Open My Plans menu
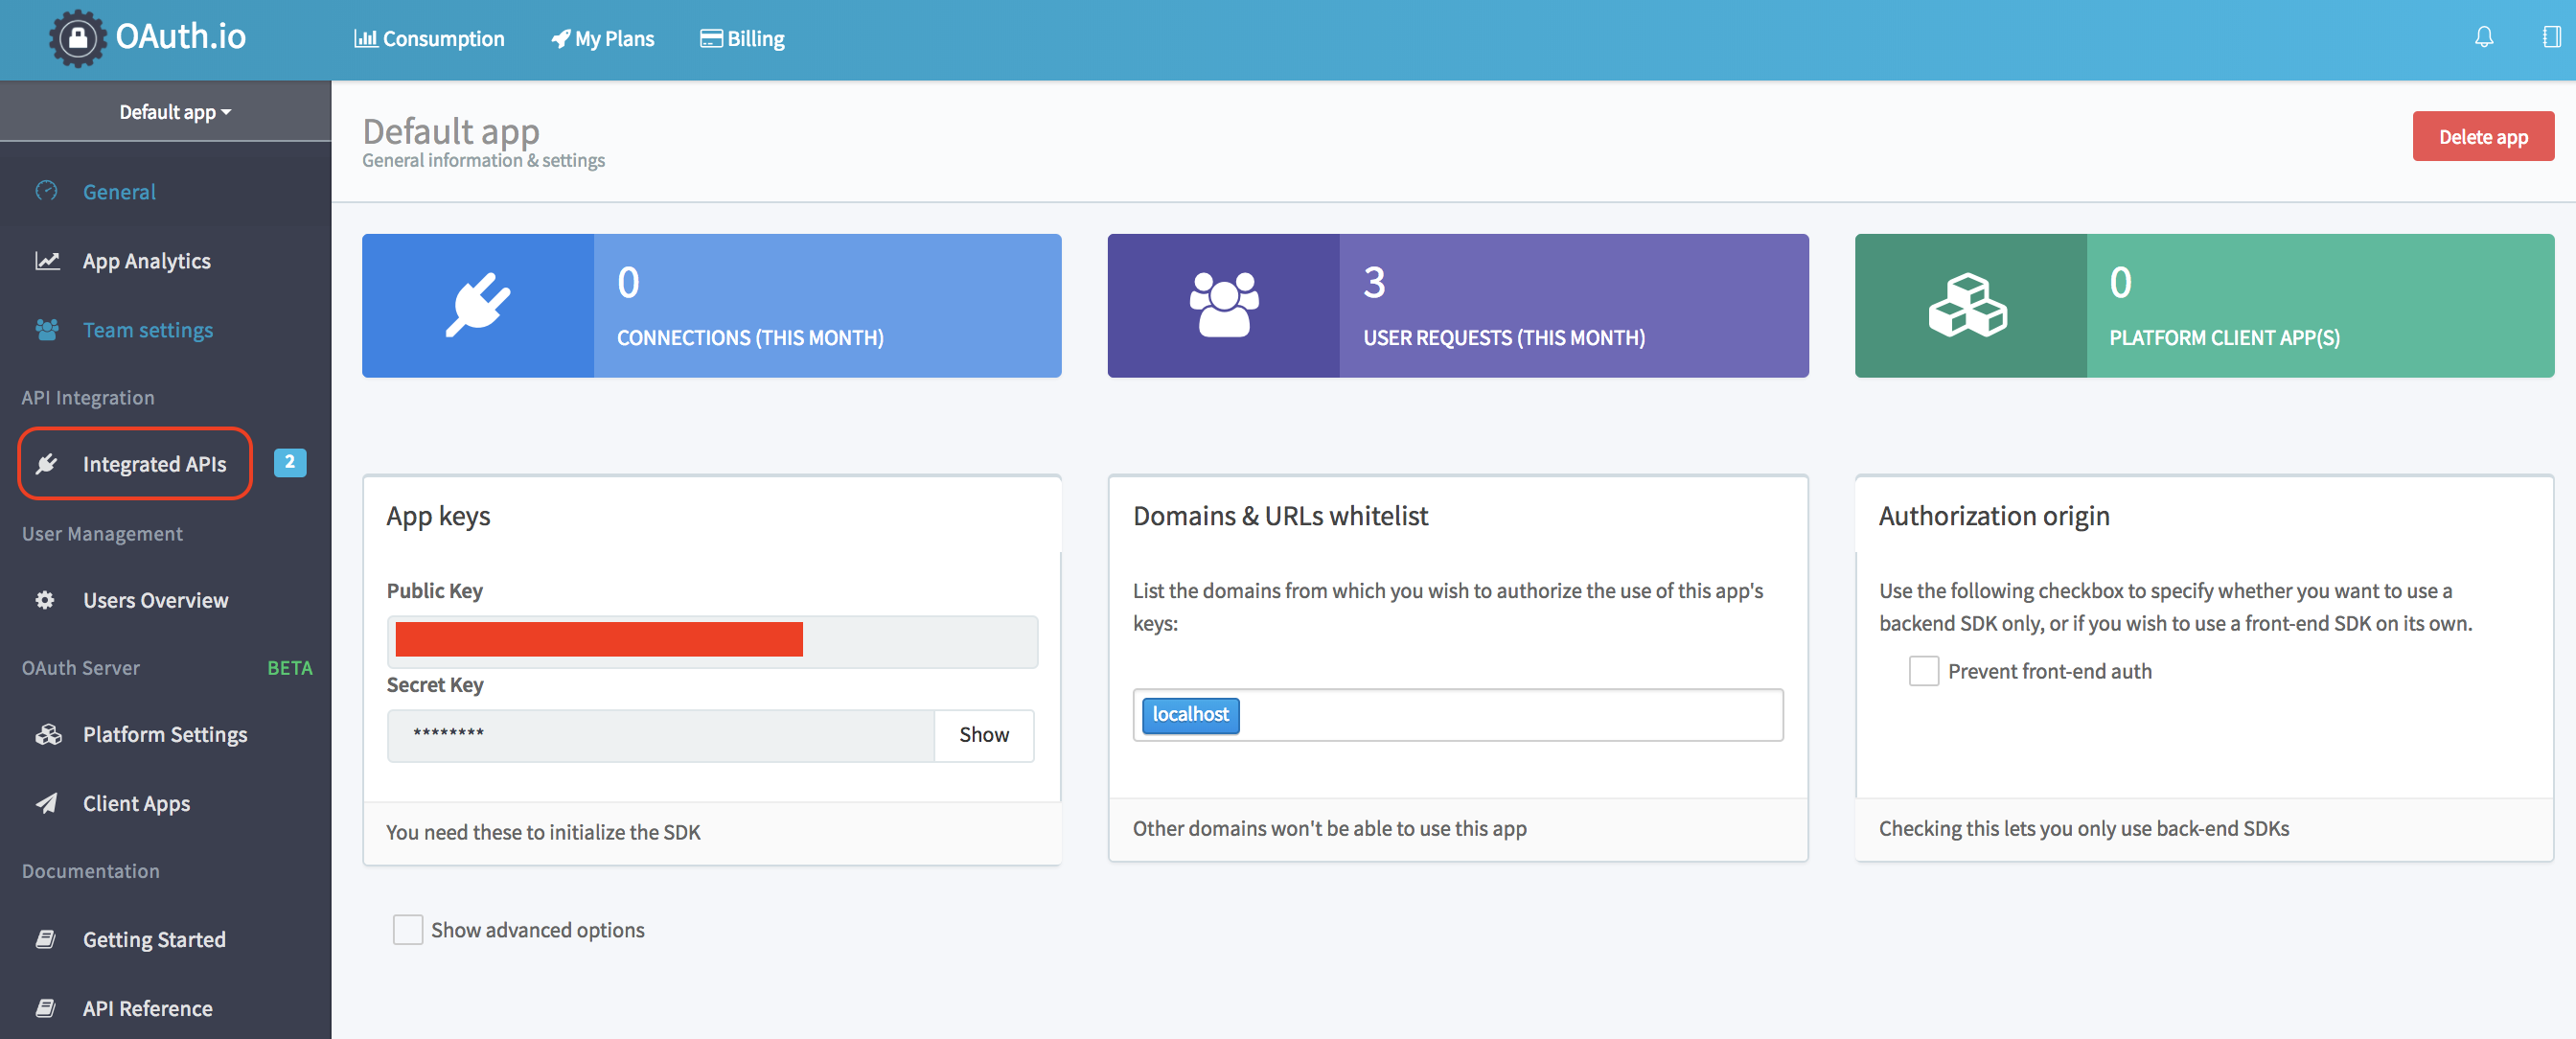The image size is (2576, 1039). tap(602, 39)
